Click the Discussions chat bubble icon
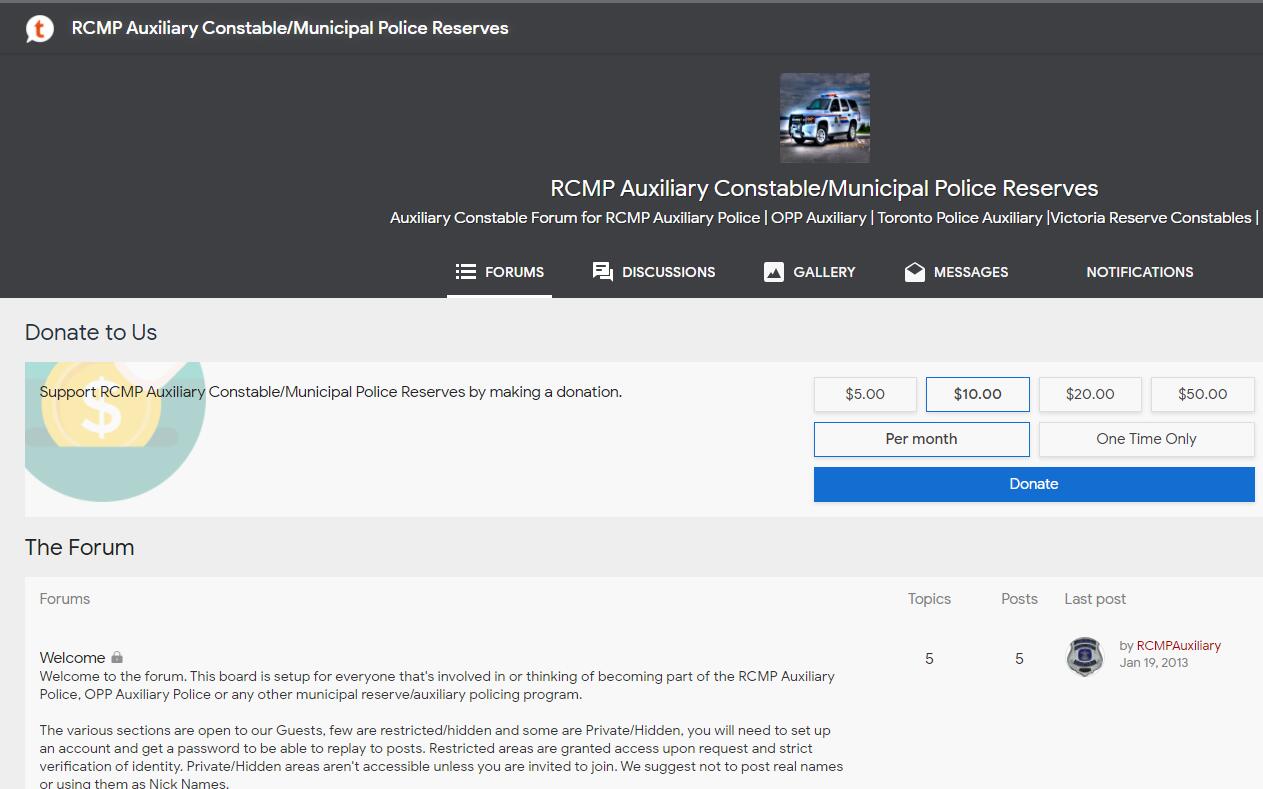Image resolution: width=1263 pixels, height=789 pixels. (603, 272)
